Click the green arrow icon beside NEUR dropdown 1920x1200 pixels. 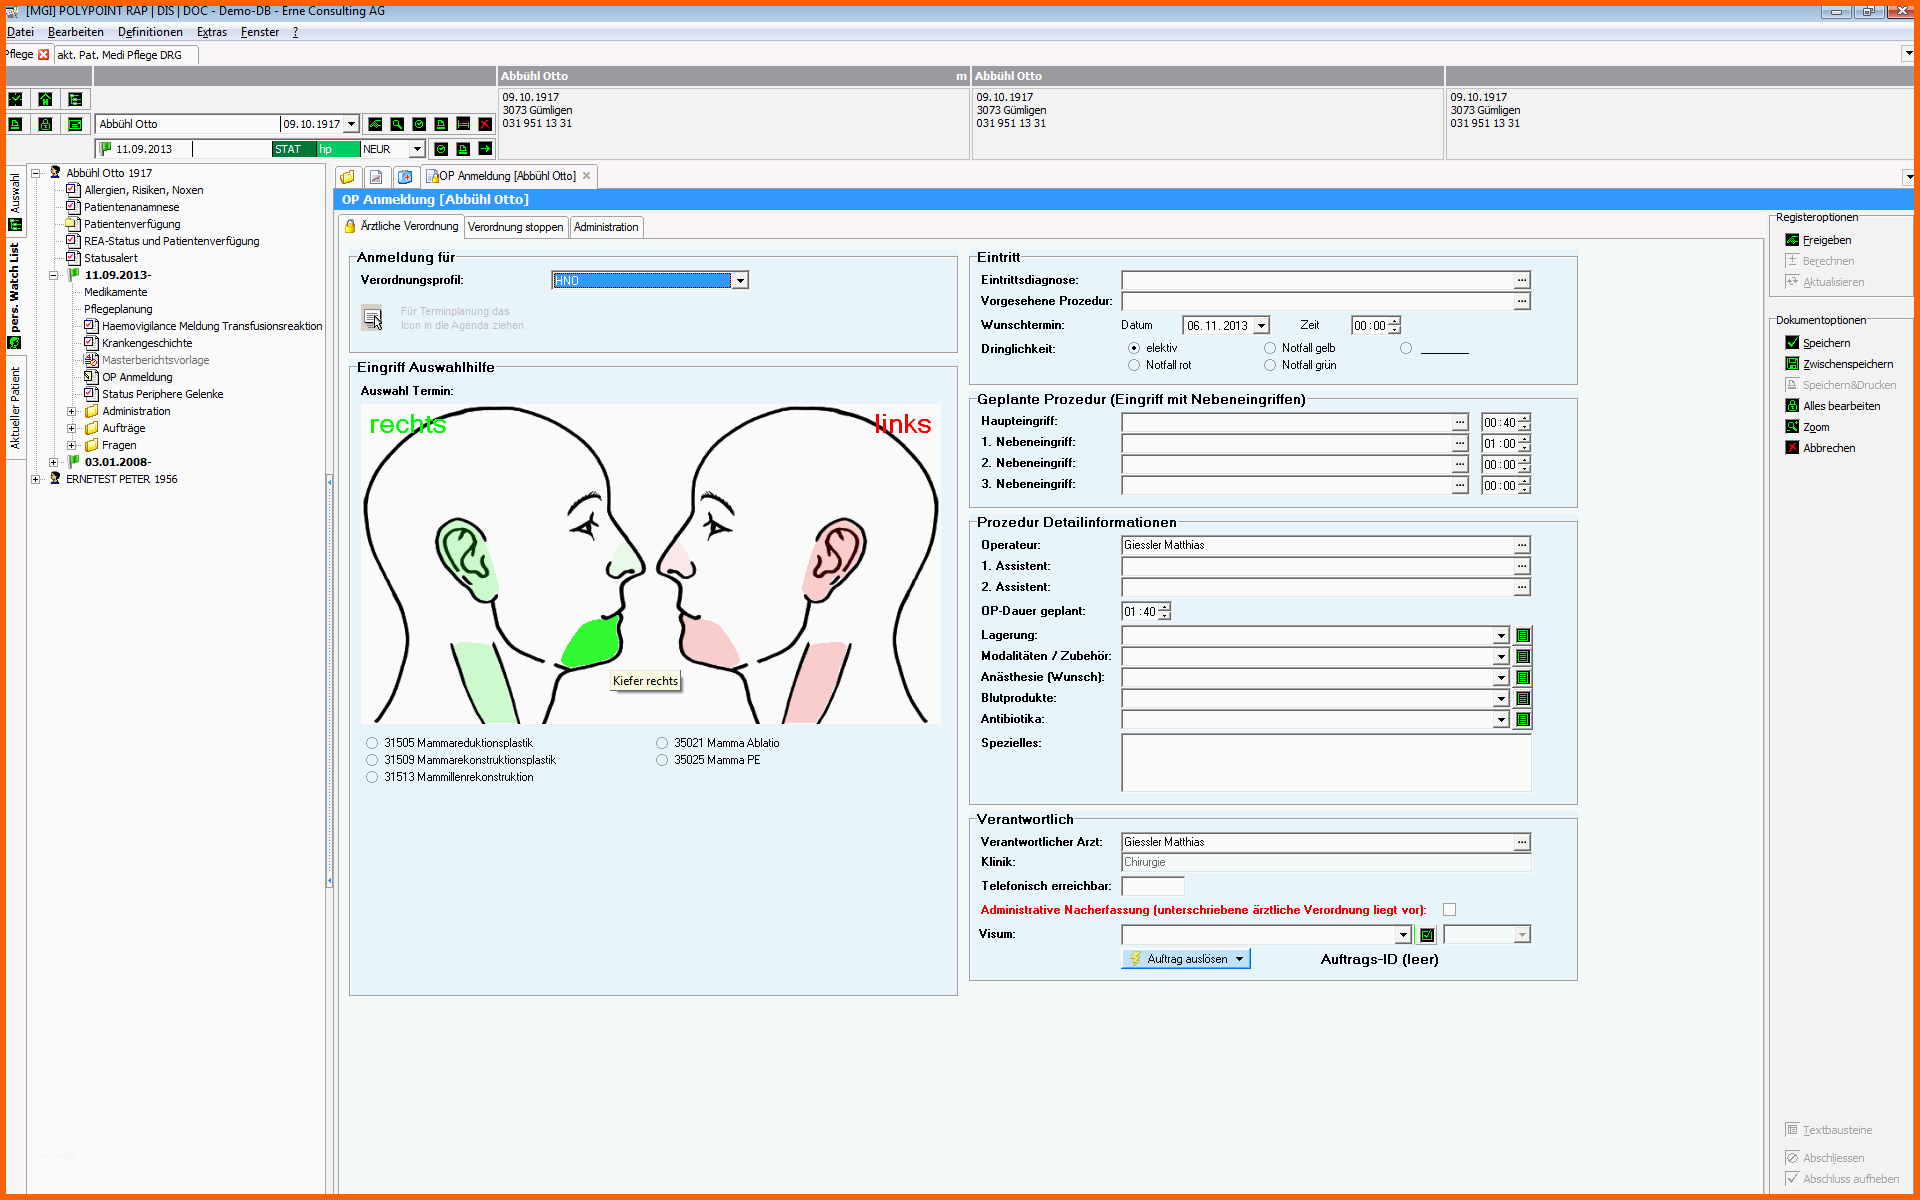pos(485,149)
